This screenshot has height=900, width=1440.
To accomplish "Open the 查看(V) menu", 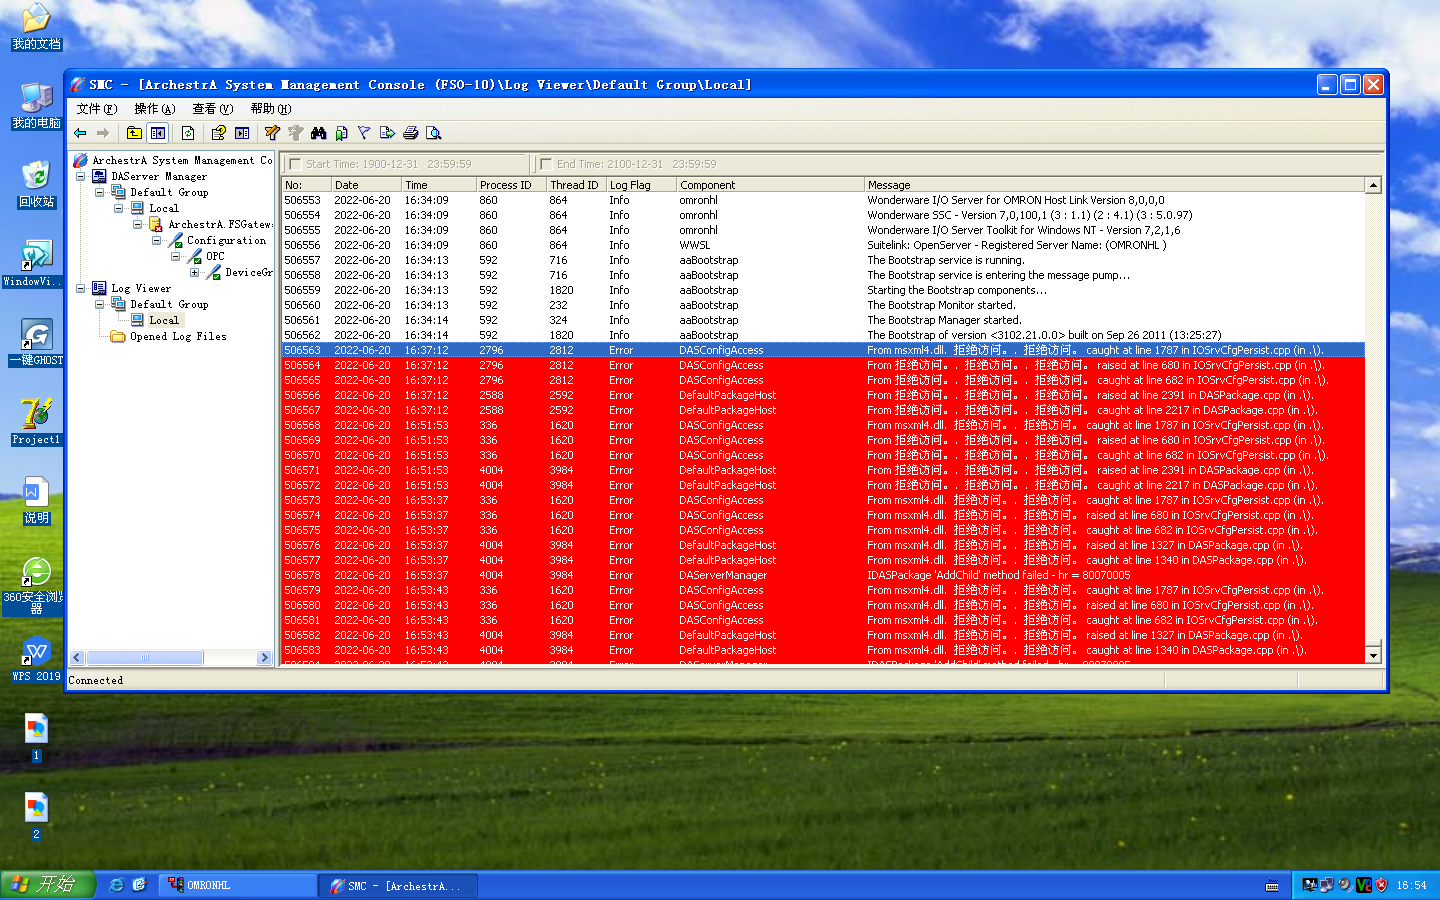I will coord(212,109).
